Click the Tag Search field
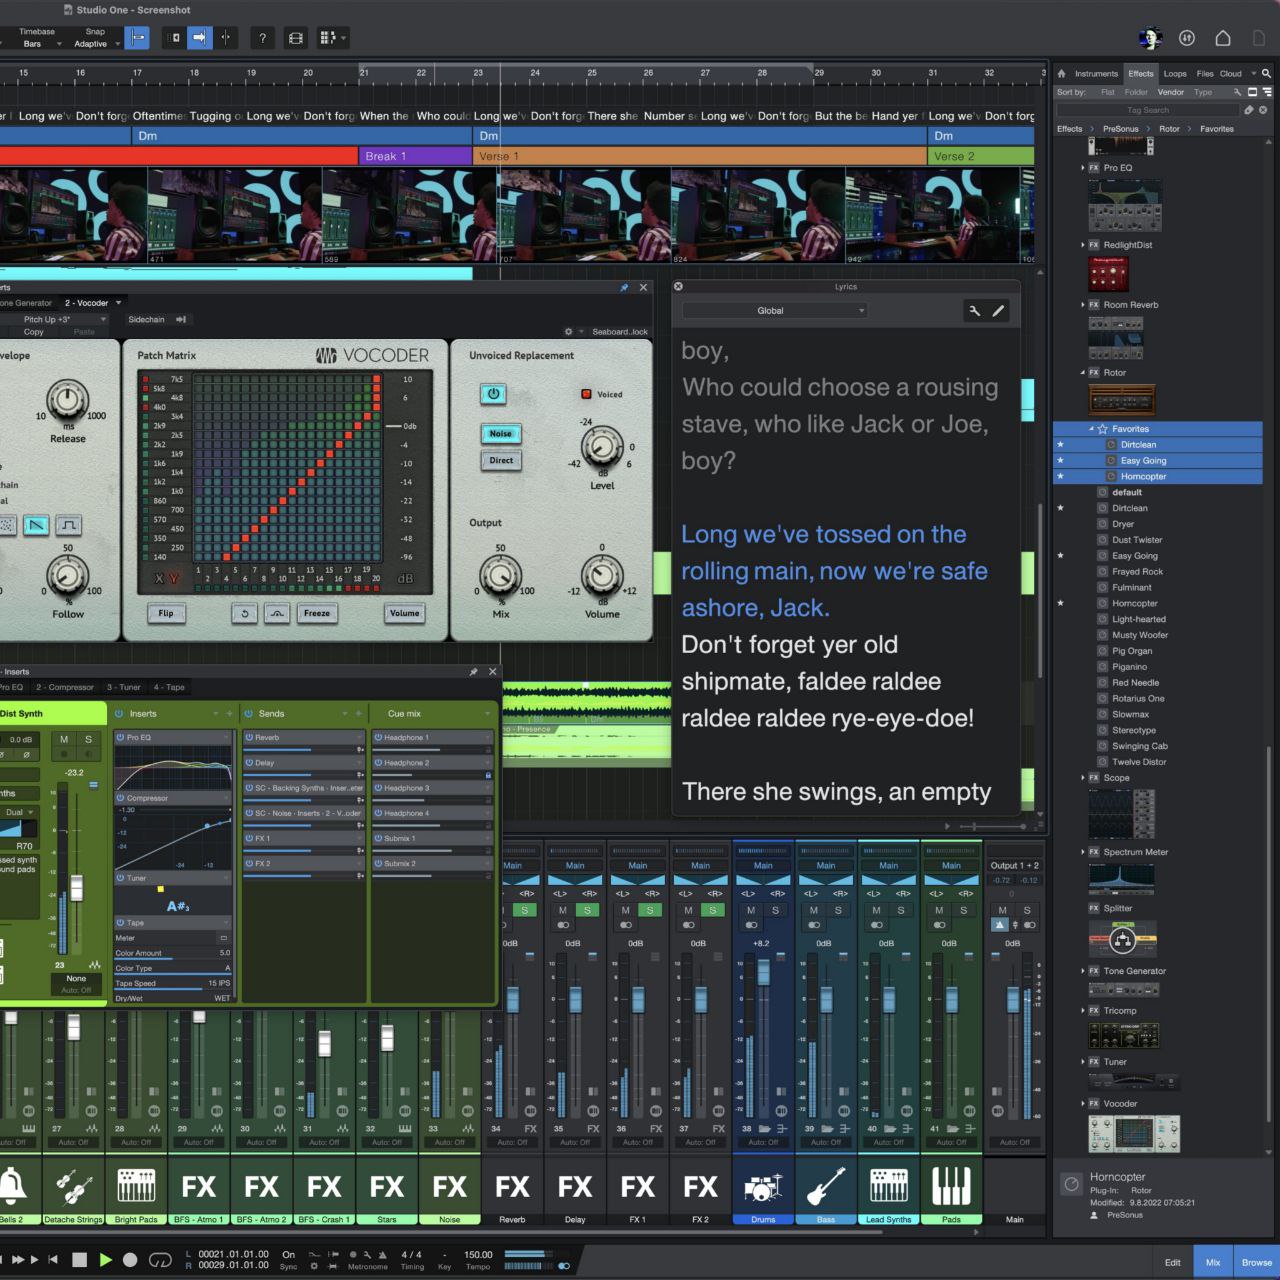This screenshot has width=1280, height=1280. (1147, 110)
